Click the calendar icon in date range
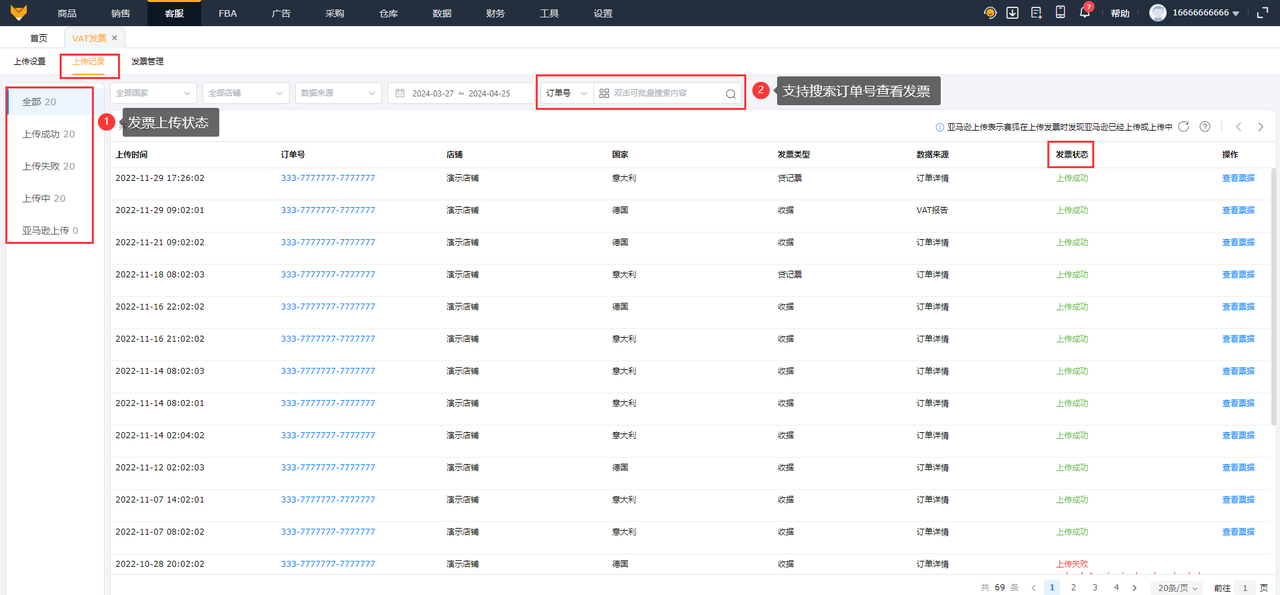Screen dimensions: 1280x595 tap(400, 93)
